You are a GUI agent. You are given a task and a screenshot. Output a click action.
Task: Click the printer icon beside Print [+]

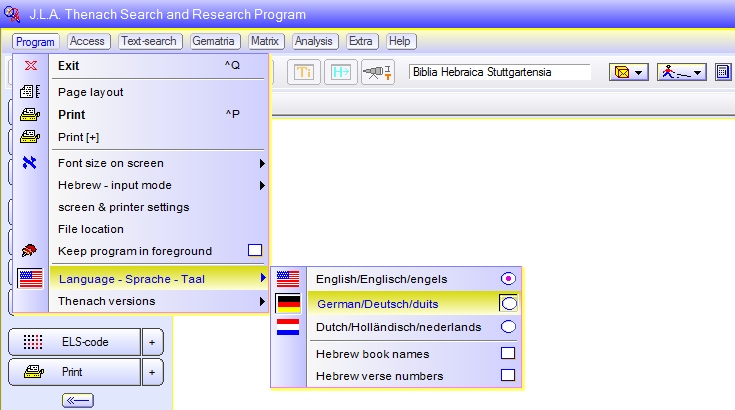tap(30, 136)
